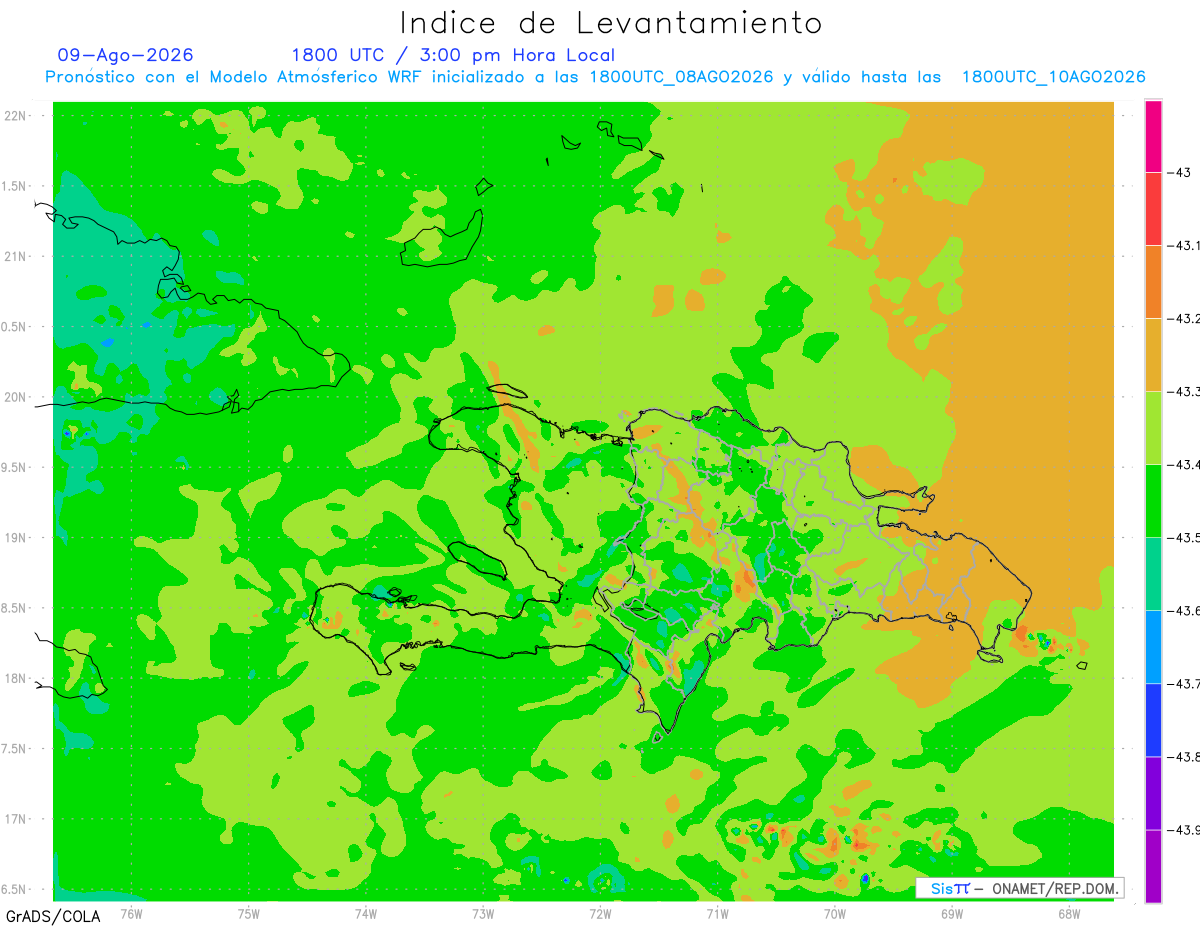Pick the orange swatch between -43.1 and -43.2

click(1153, 282)
